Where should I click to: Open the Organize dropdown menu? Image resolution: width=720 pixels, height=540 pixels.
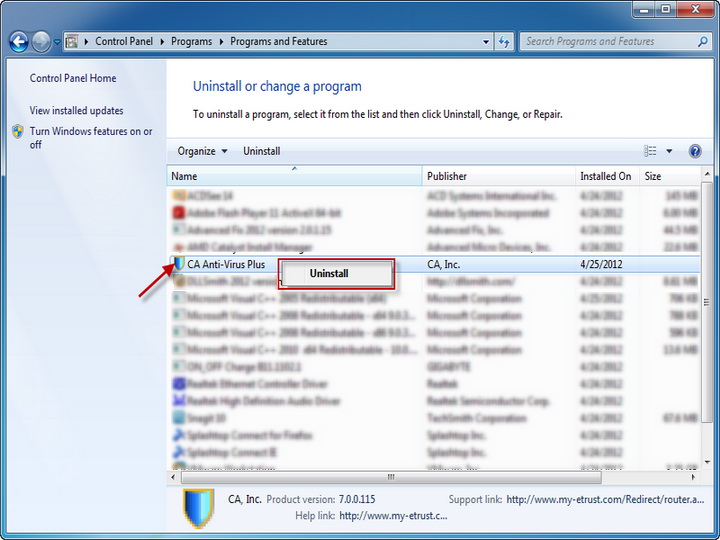(202, 151)
